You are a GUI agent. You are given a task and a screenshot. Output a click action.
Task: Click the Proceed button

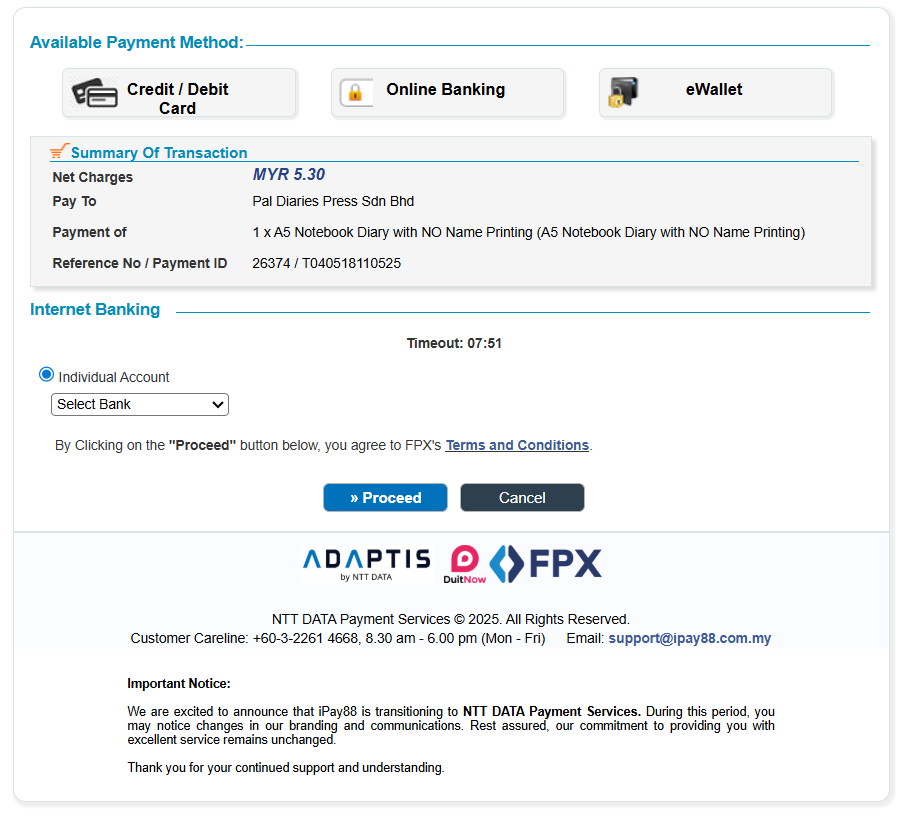point(385,497)
